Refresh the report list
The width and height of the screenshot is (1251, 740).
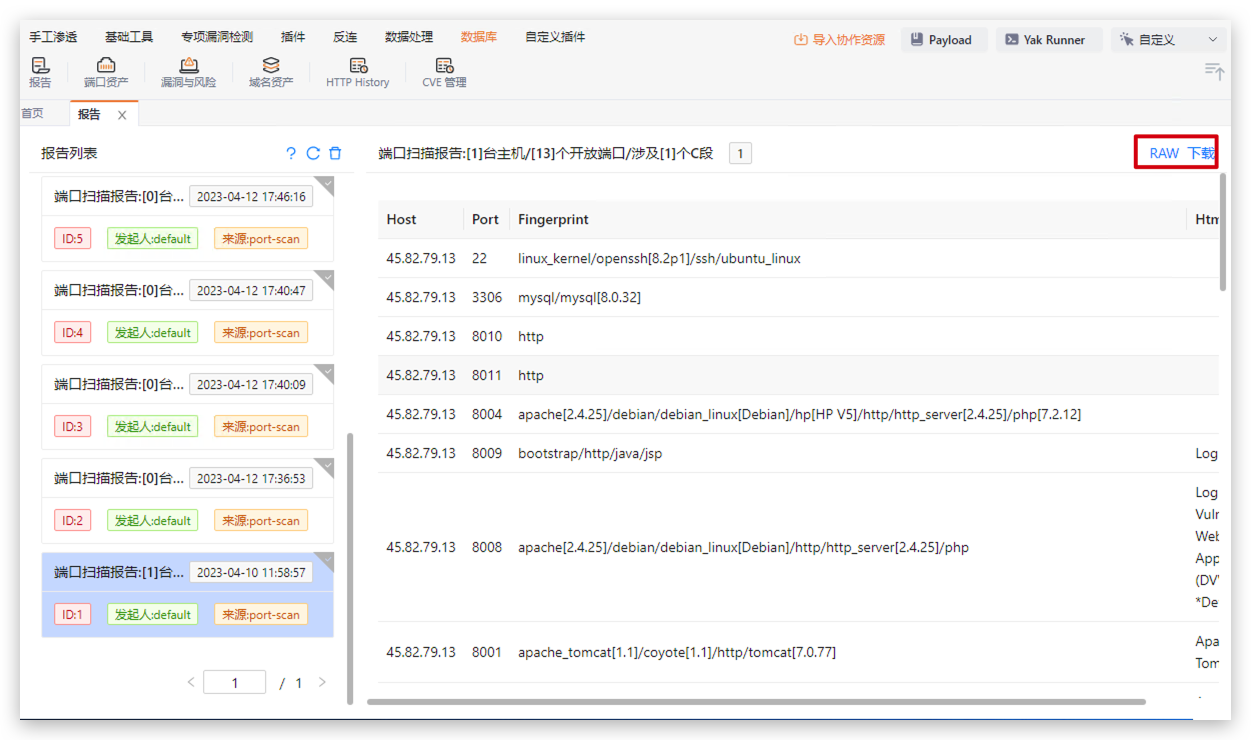point(313,153)
